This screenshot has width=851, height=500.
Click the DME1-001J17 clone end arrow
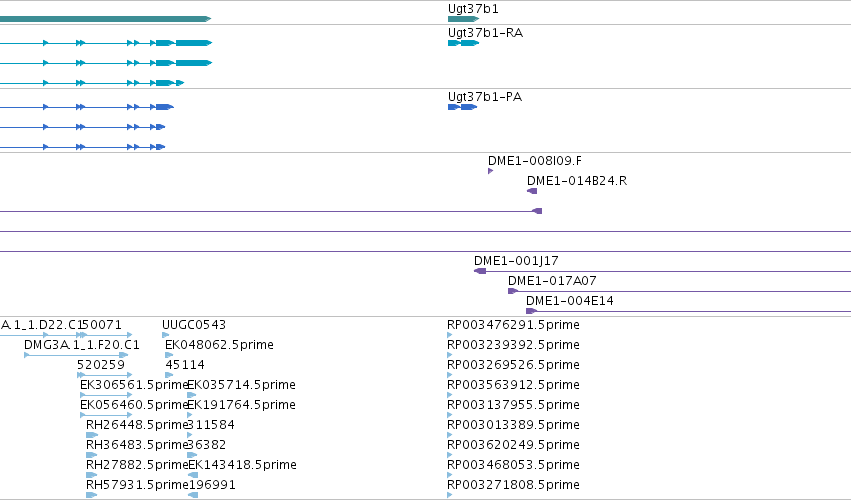(480, 271)
